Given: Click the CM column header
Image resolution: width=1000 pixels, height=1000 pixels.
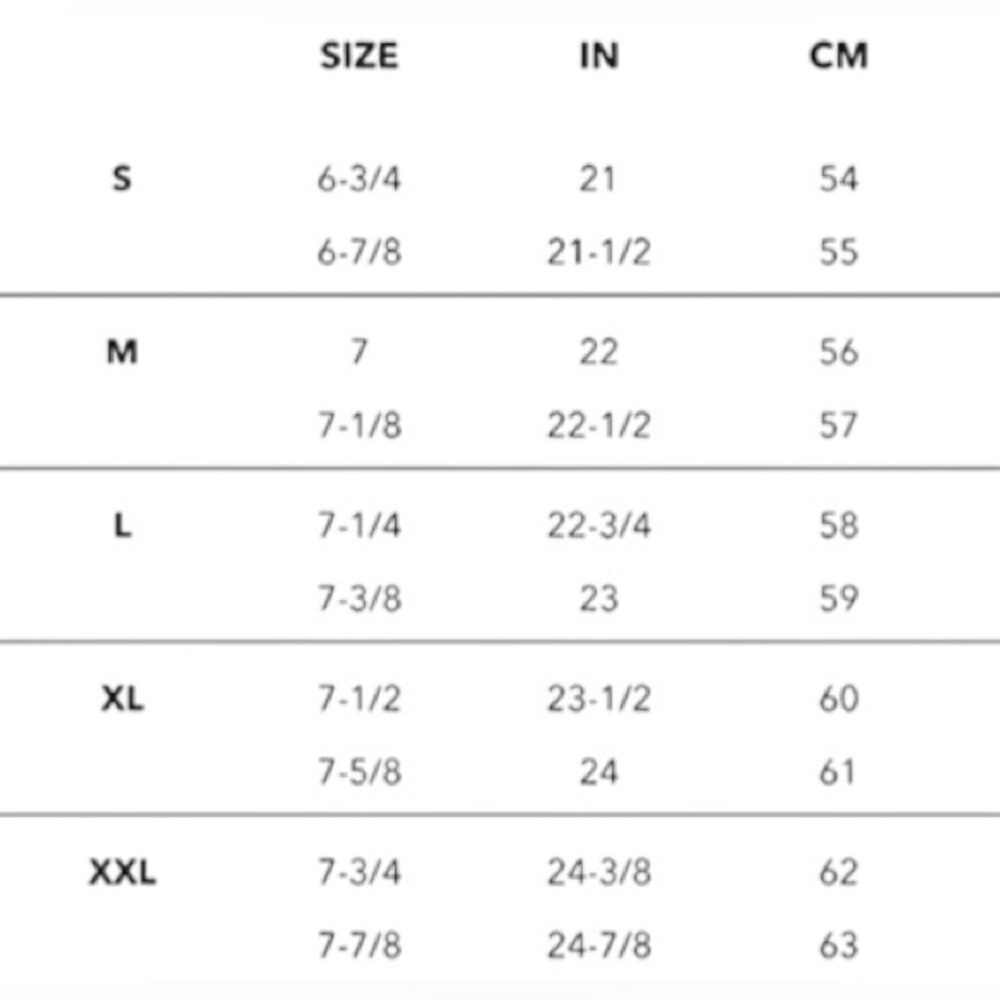Looking at the screenshot, I should tap(838, 56).
